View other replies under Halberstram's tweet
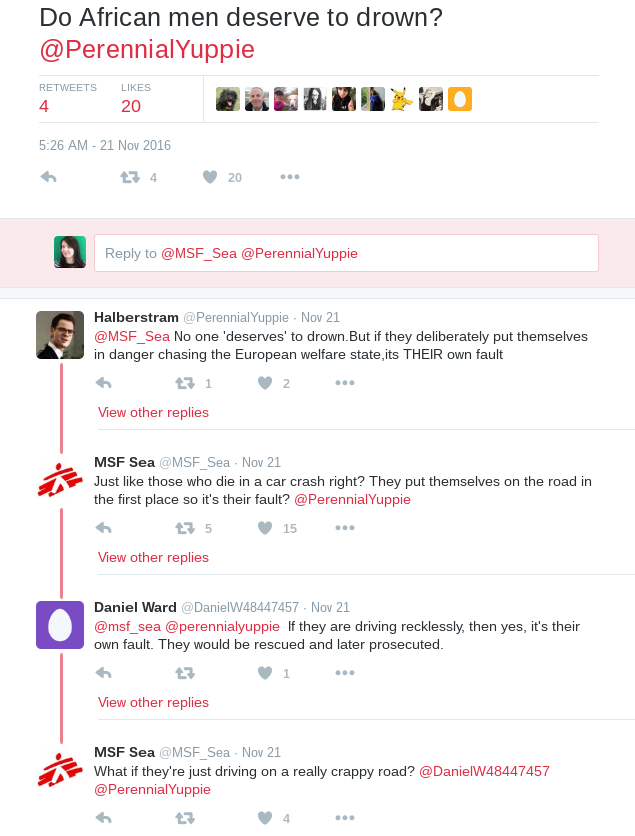This screenshot has width=635, height=836. 153,412
